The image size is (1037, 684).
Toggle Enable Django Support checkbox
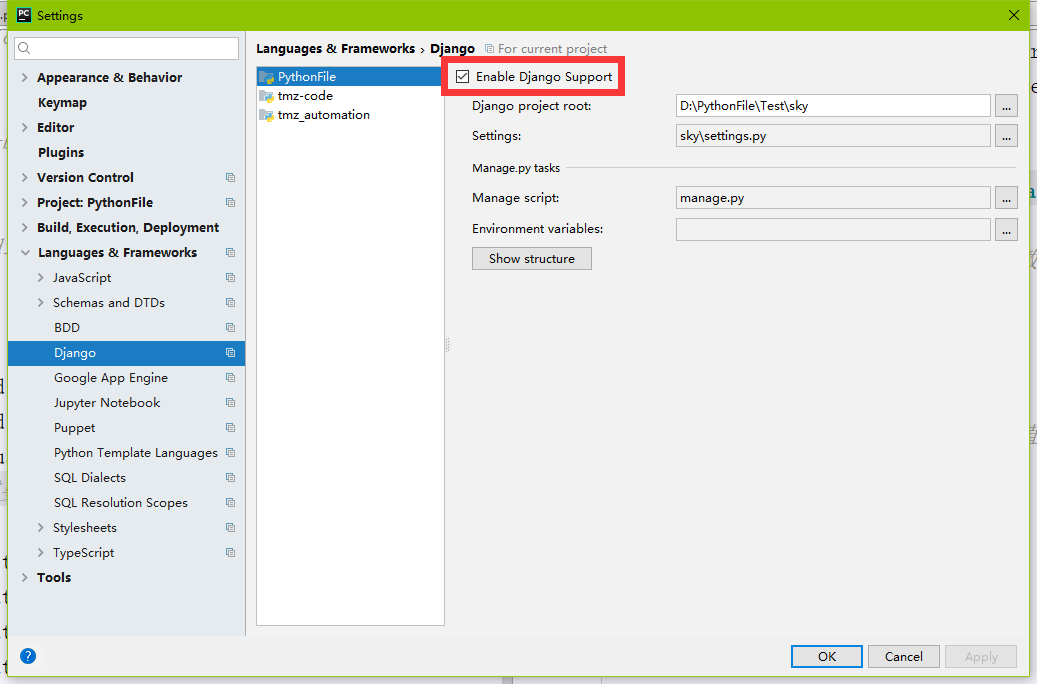[x=462, y=77]
